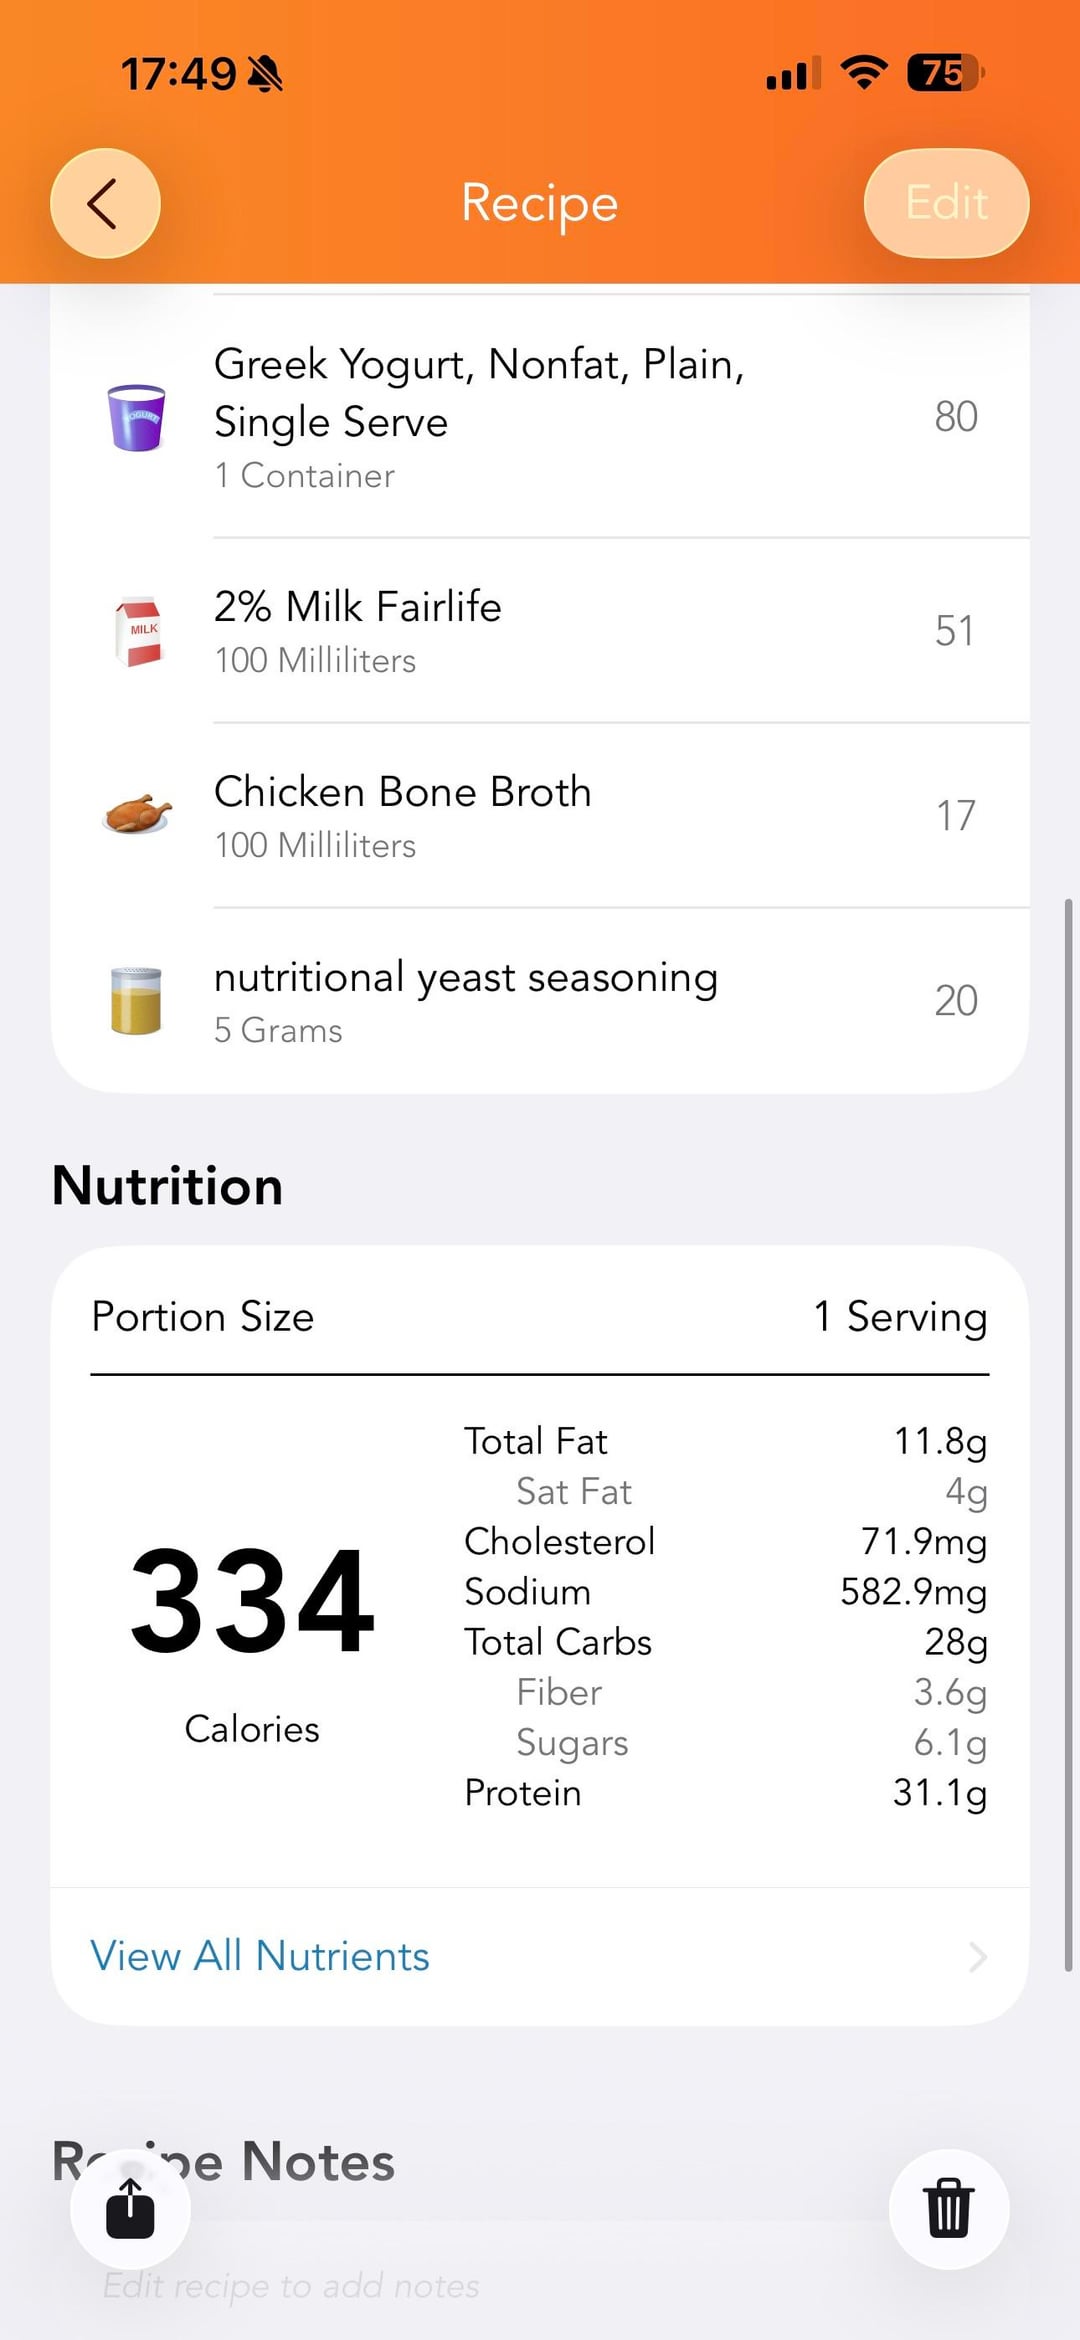The width and height of the screenshot is (1080, 2340).
Task: Tap the battery indicator in status bar
Action: [945, 73]
